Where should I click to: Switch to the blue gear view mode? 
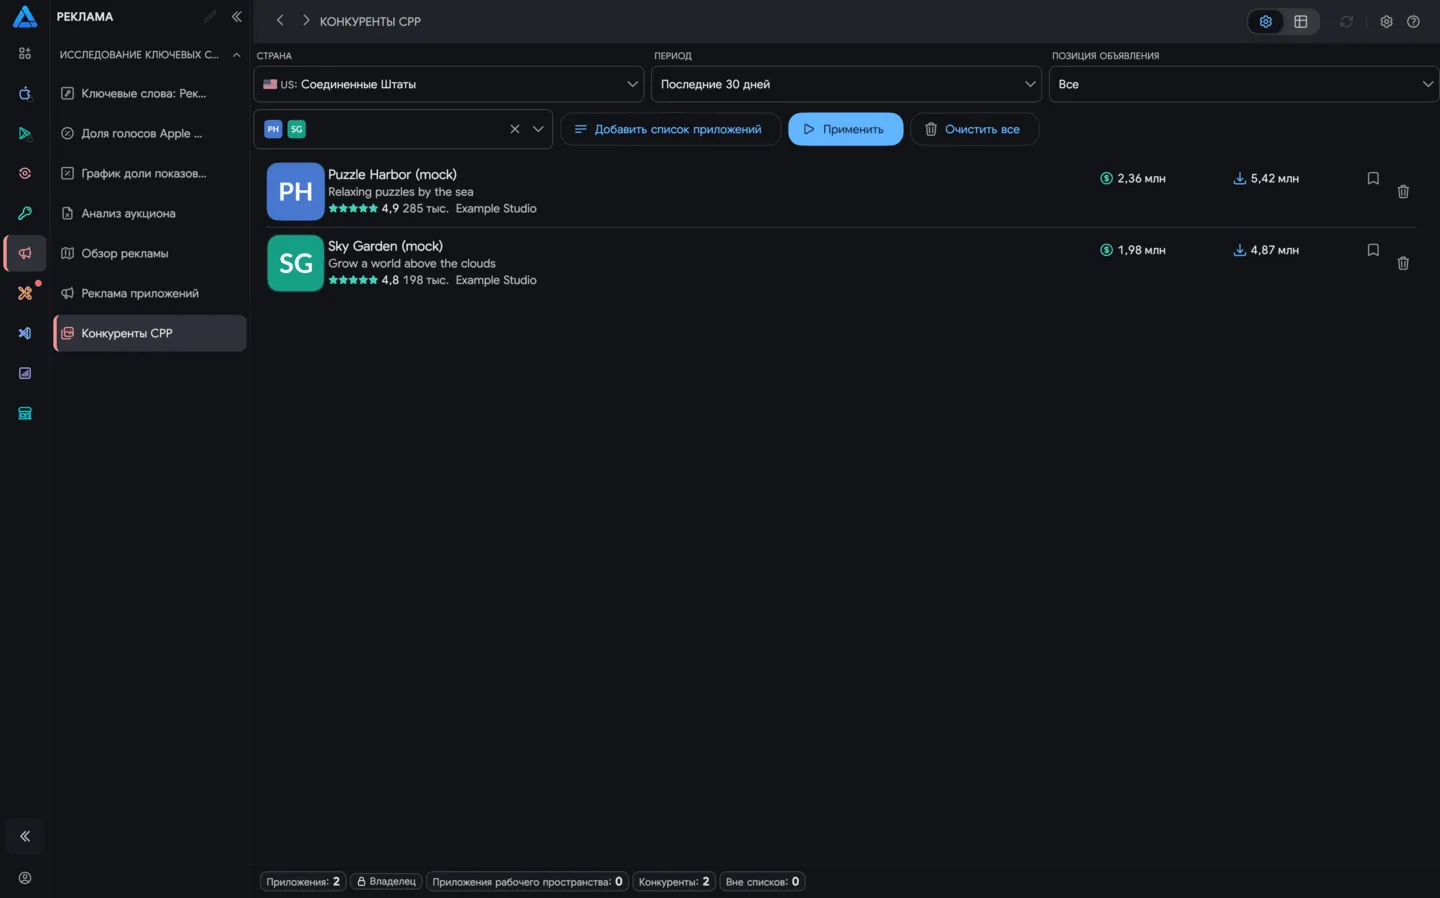point(1266,21)
